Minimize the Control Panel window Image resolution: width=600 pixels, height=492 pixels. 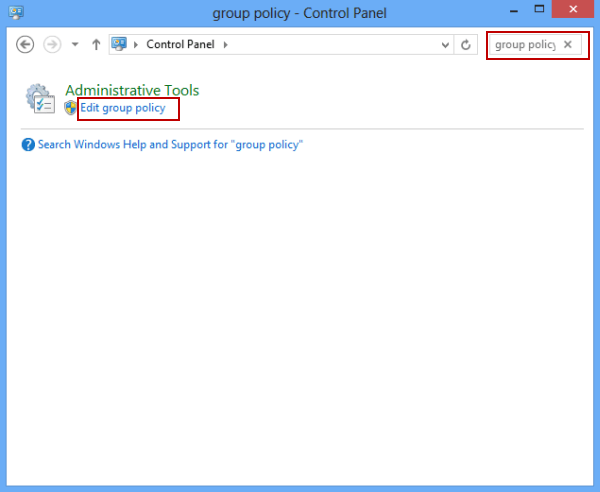click(514, 10)
